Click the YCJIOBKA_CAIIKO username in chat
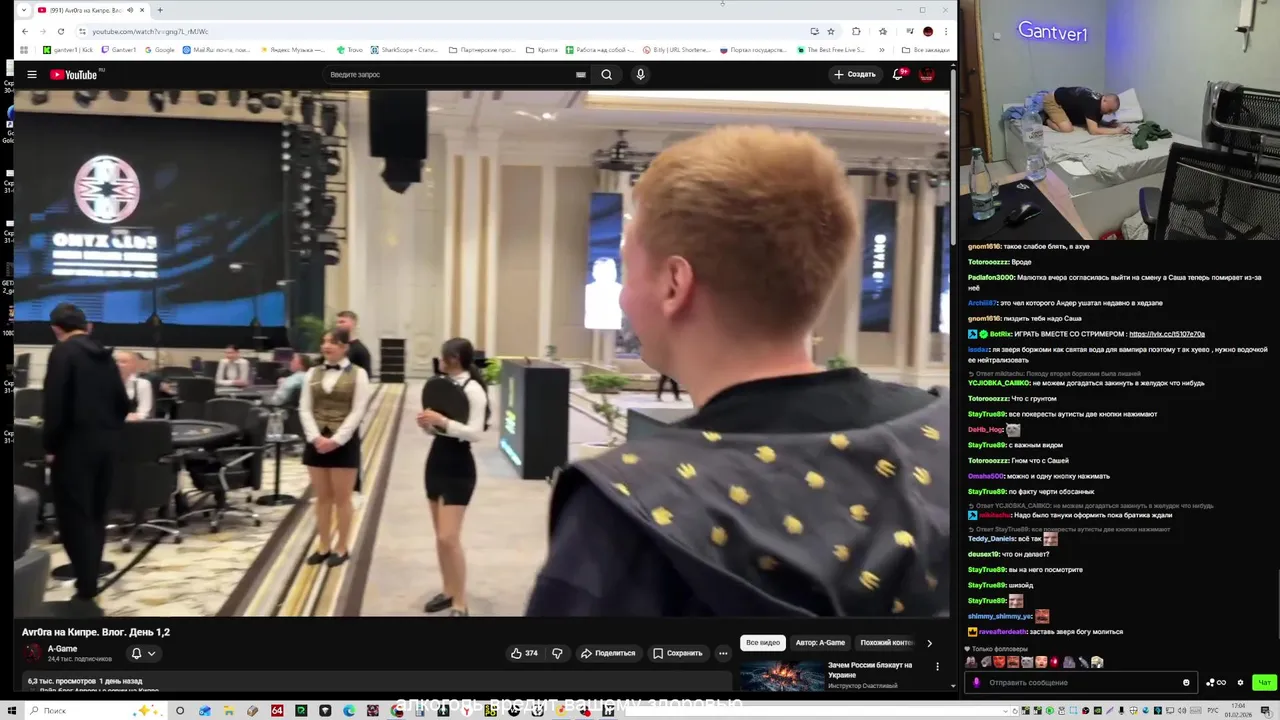The image size is (1280, 720). tap(998, 383)
